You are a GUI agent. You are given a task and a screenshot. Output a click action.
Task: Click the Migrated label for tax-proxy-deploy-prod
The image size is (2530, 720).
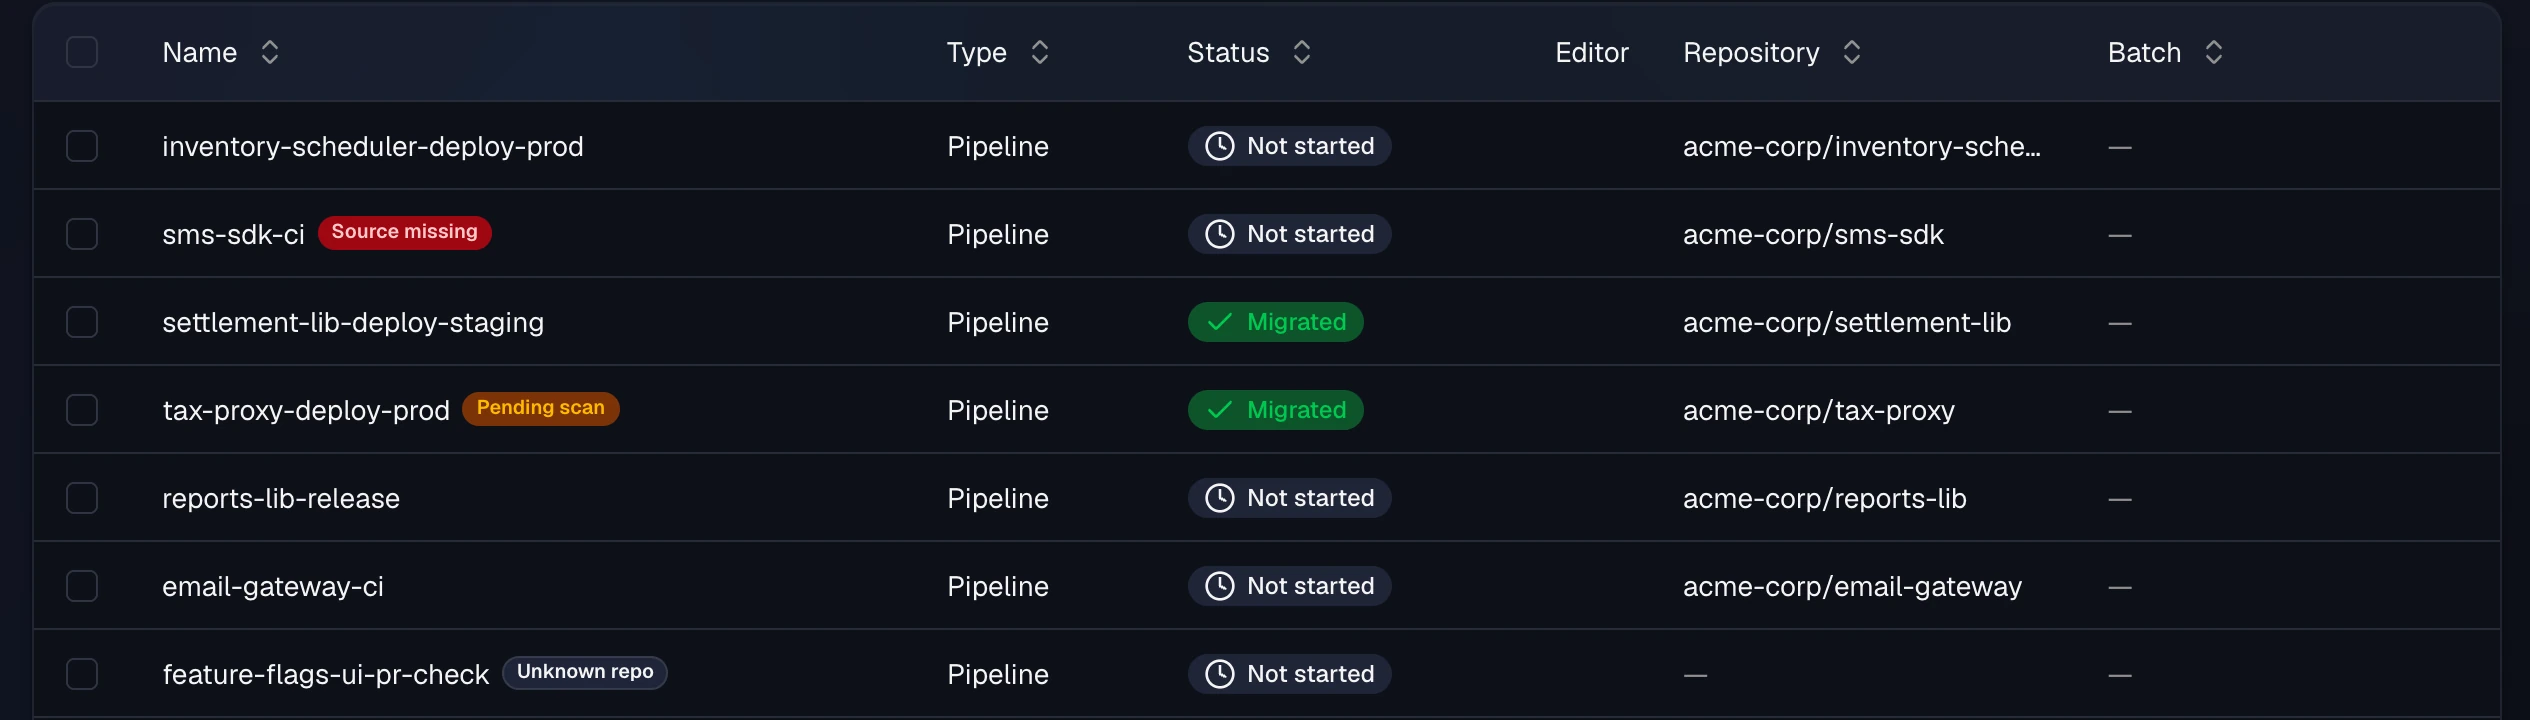tap(1297, 410)
